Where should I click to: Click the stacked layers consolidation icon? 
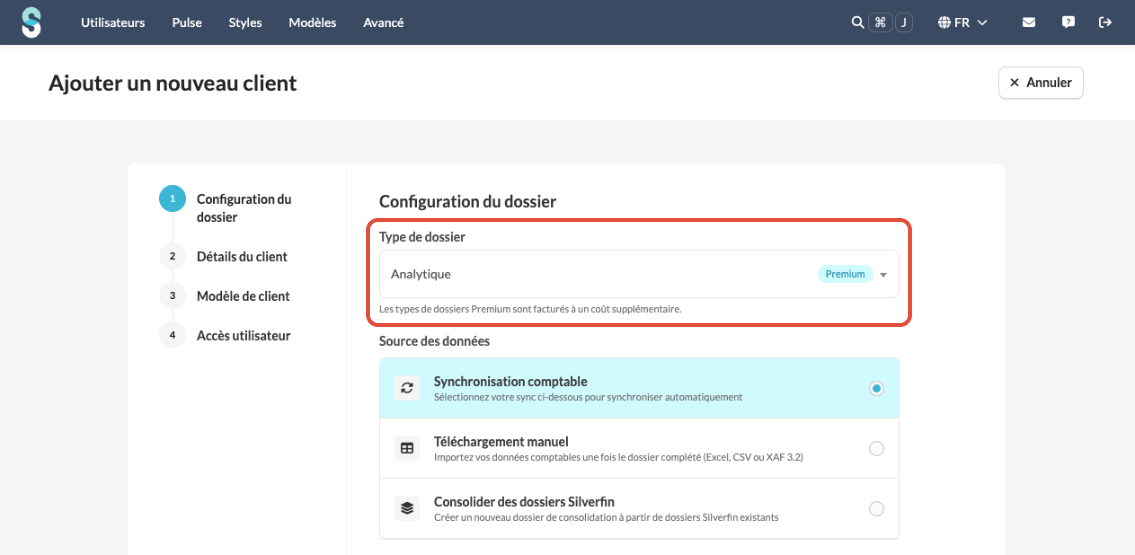point(407,508)
